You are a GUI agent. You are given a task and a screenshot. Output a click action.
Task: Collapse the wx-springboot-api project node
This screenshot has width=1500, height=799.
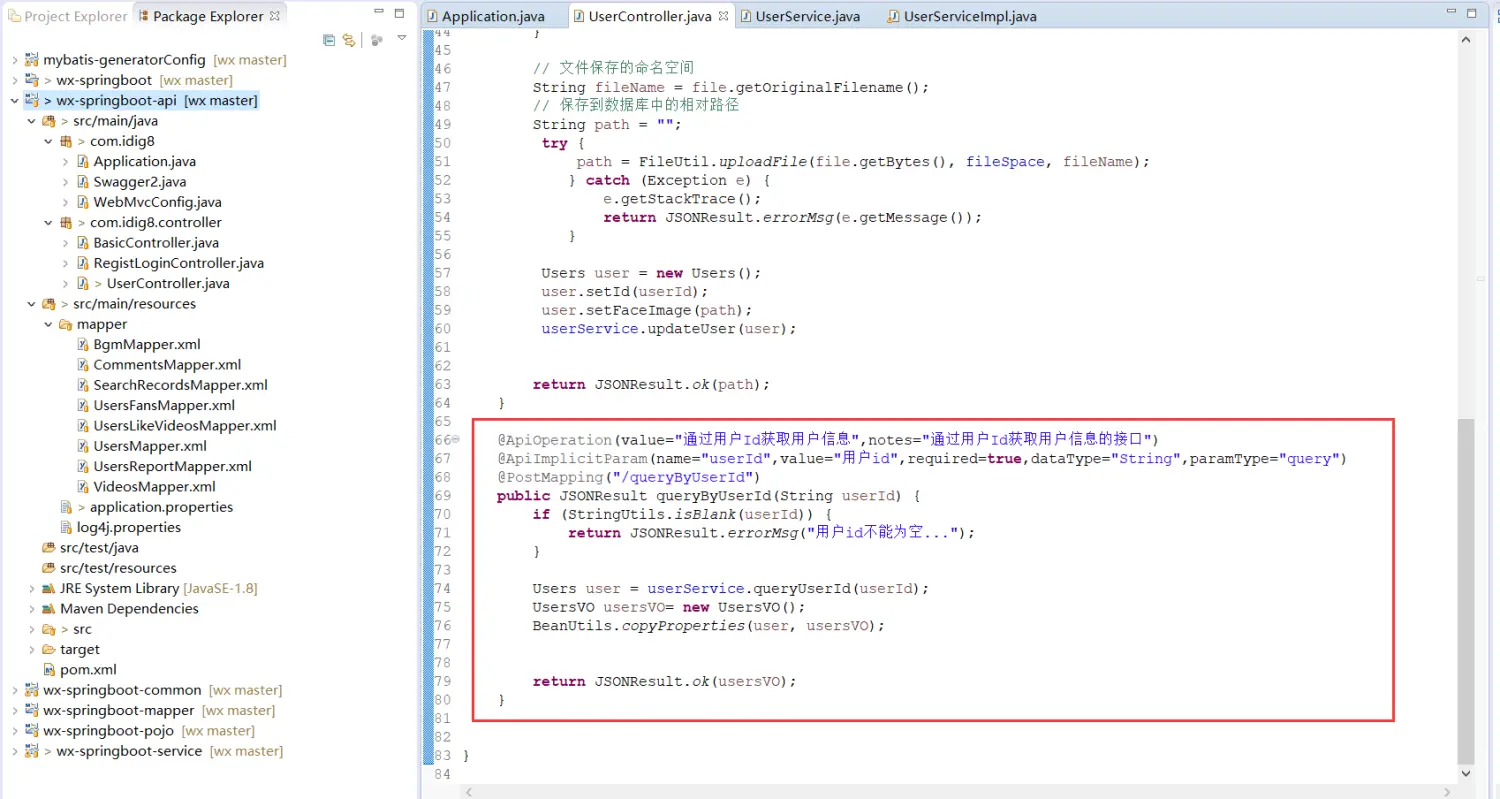14,101
